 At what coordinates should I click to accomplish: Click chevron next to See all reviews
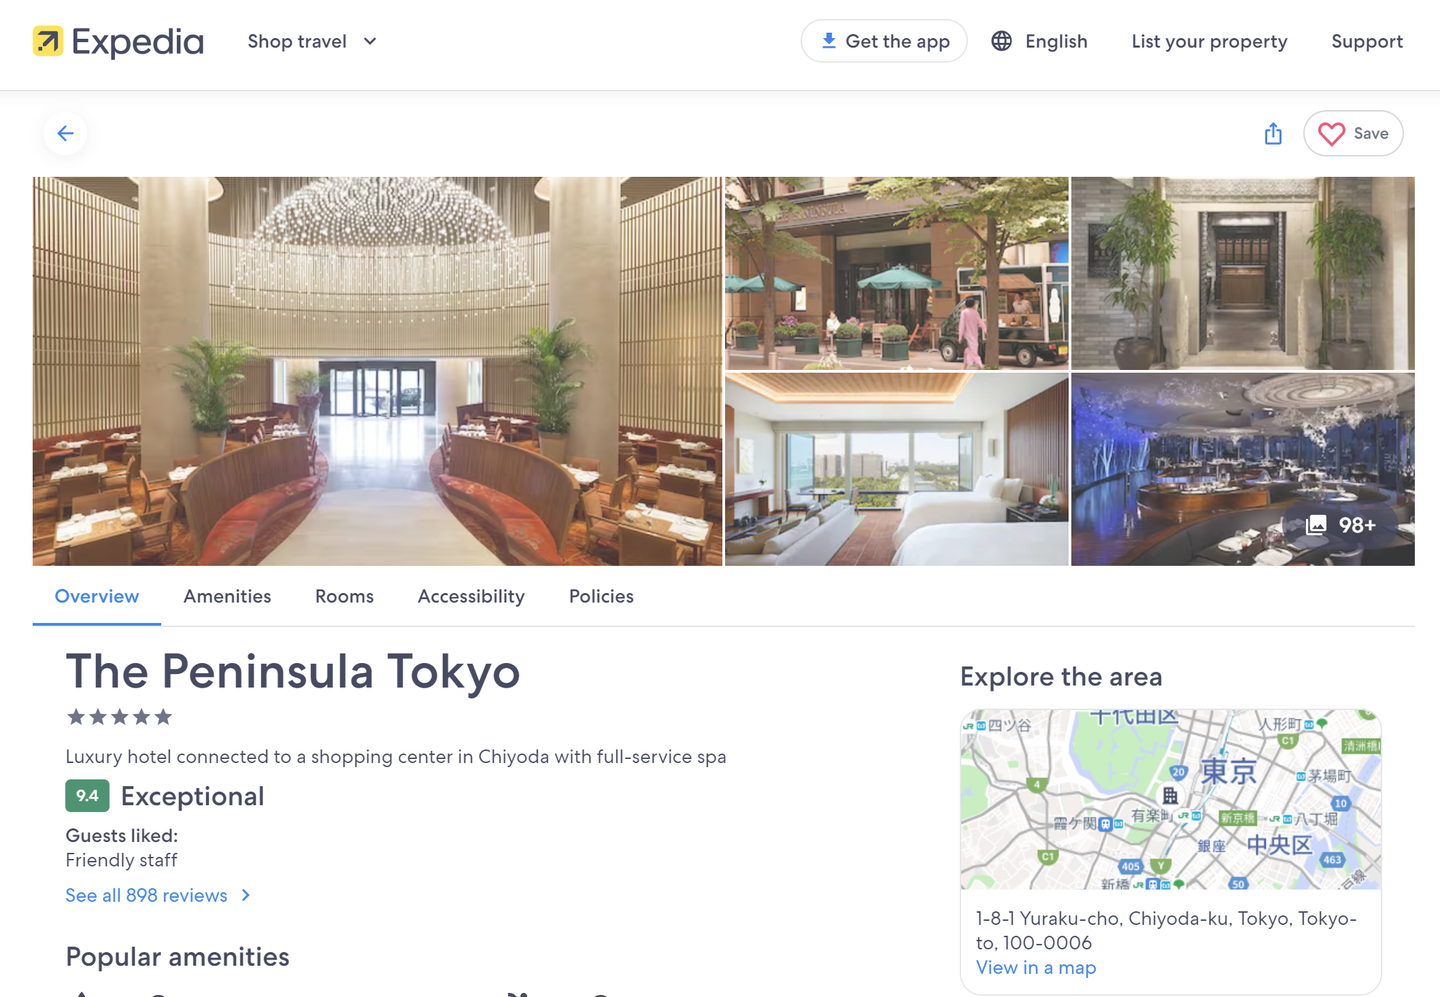coord(246,895)
